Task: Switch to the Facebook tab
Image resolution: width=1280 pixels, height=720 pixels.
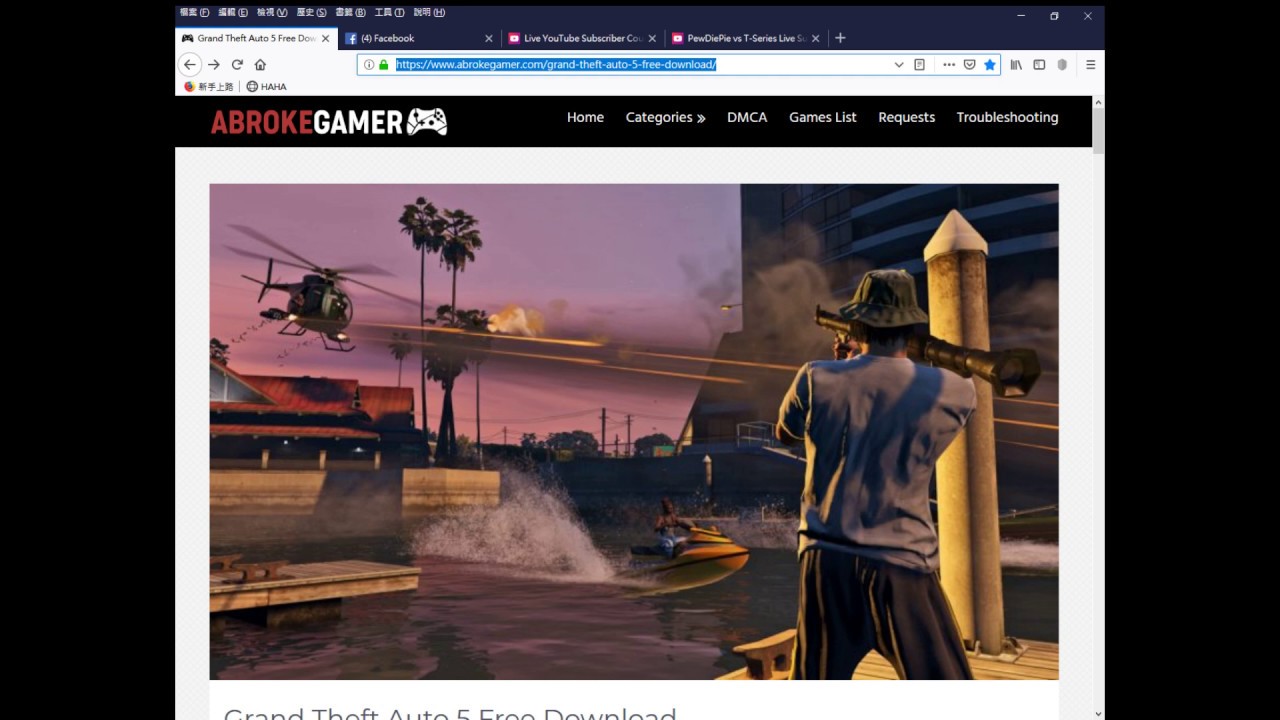Action: coord(419,38)
